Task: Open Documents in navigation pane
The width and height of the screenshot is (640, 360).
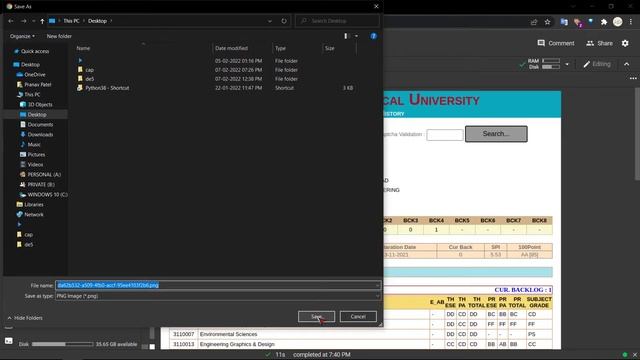Action: click(x=40, y=124)
